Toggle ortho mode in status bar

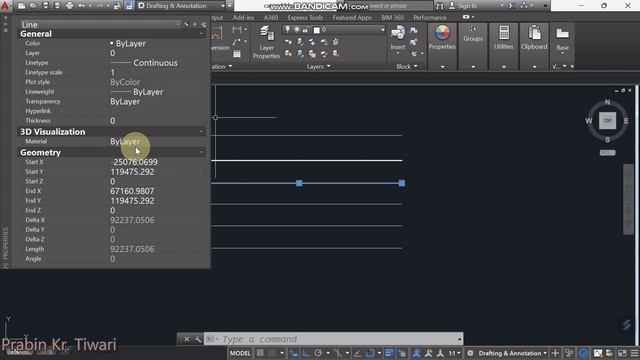(x=306, y=353)
